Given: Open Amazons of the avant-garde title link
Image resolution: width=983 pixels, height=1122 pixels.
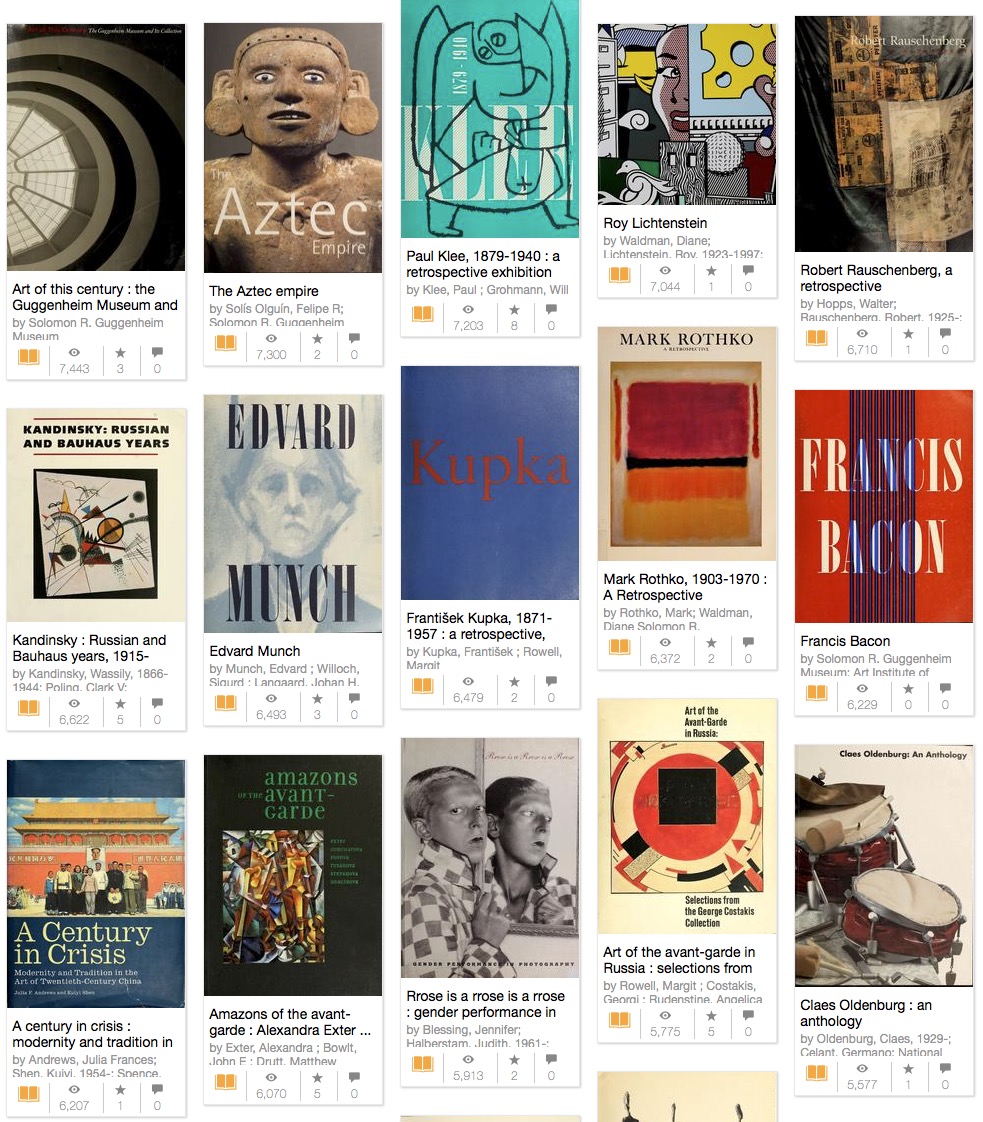Looking at the screenshot, I should (290, 1022).
